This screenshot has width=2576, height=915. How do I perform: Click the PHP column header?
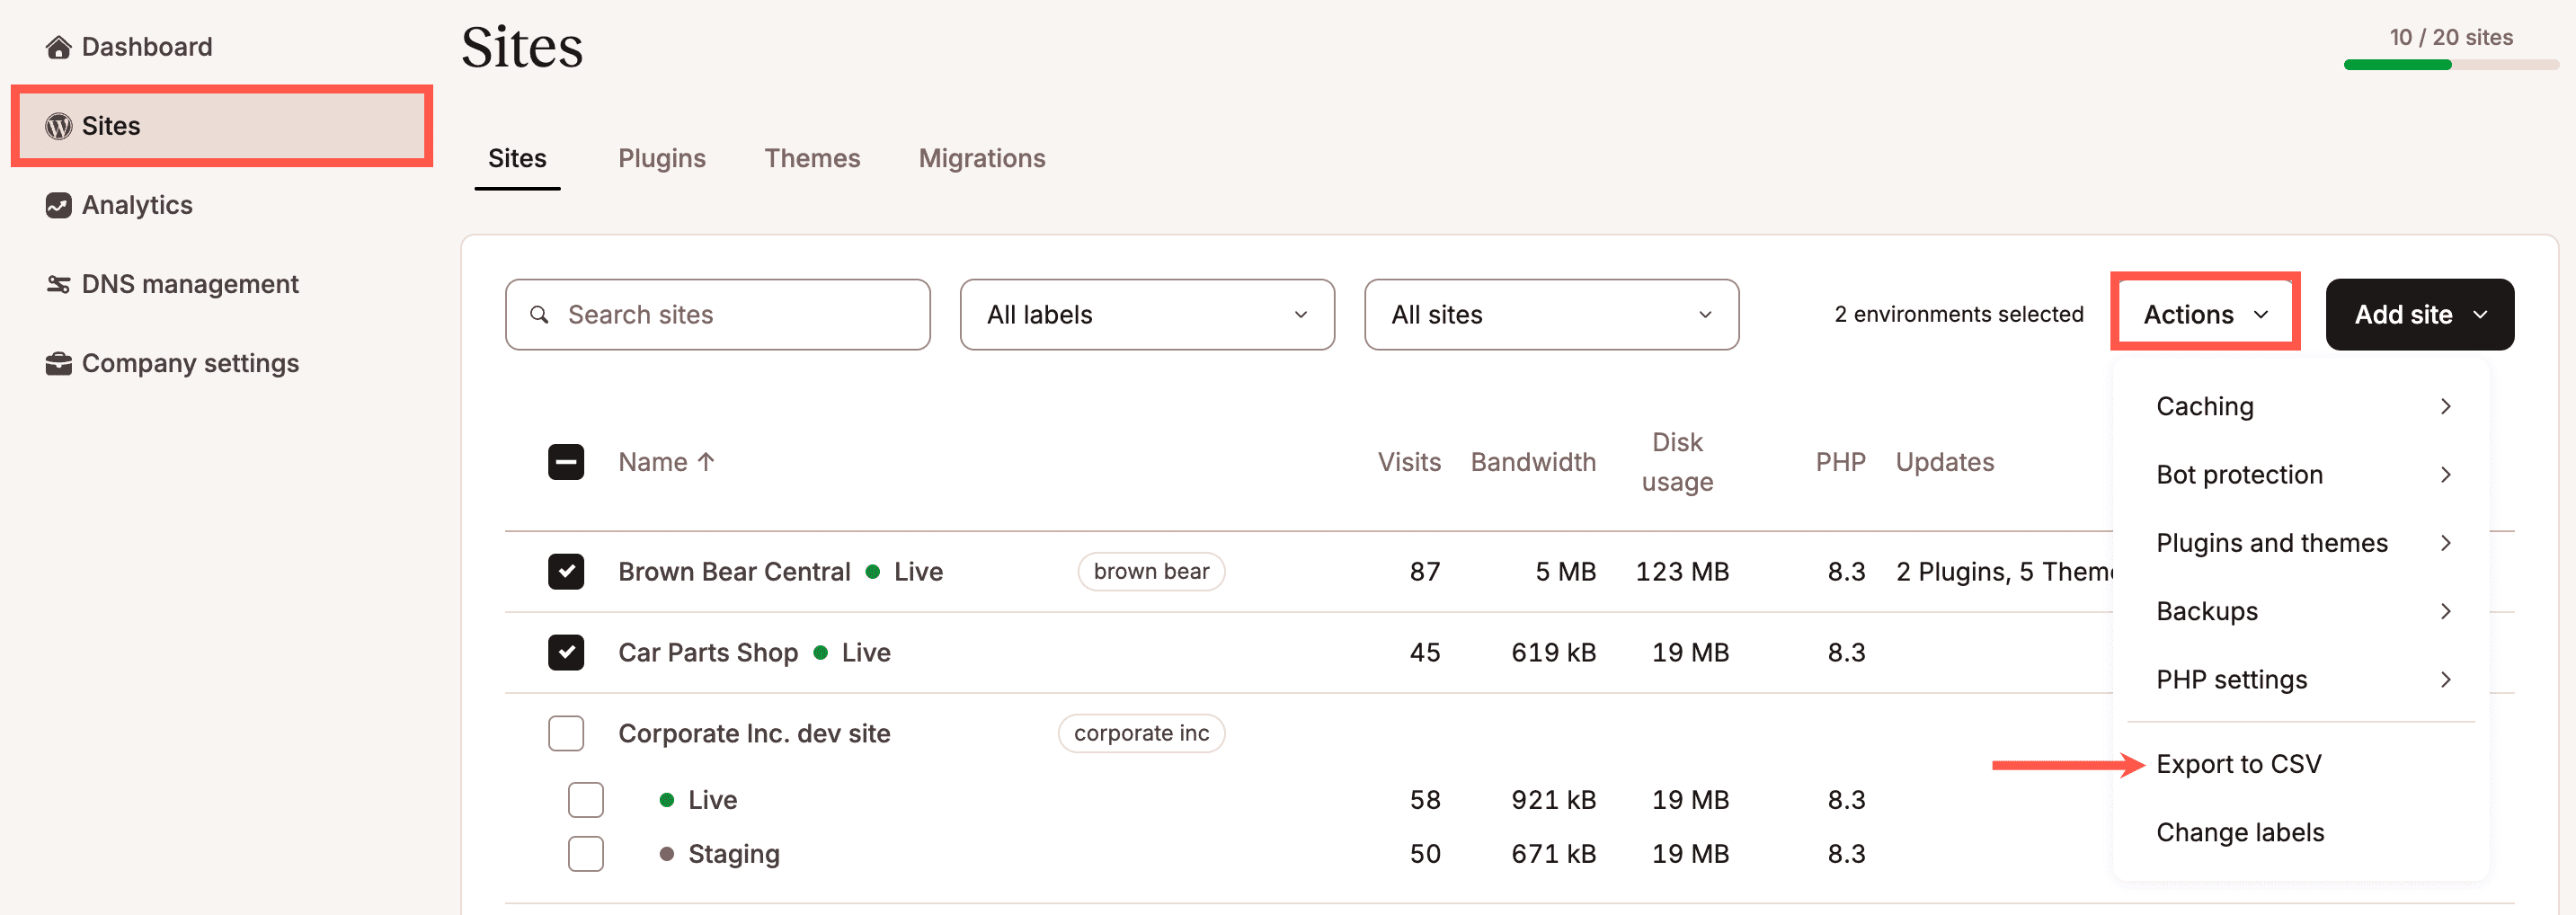point(1840,462)
